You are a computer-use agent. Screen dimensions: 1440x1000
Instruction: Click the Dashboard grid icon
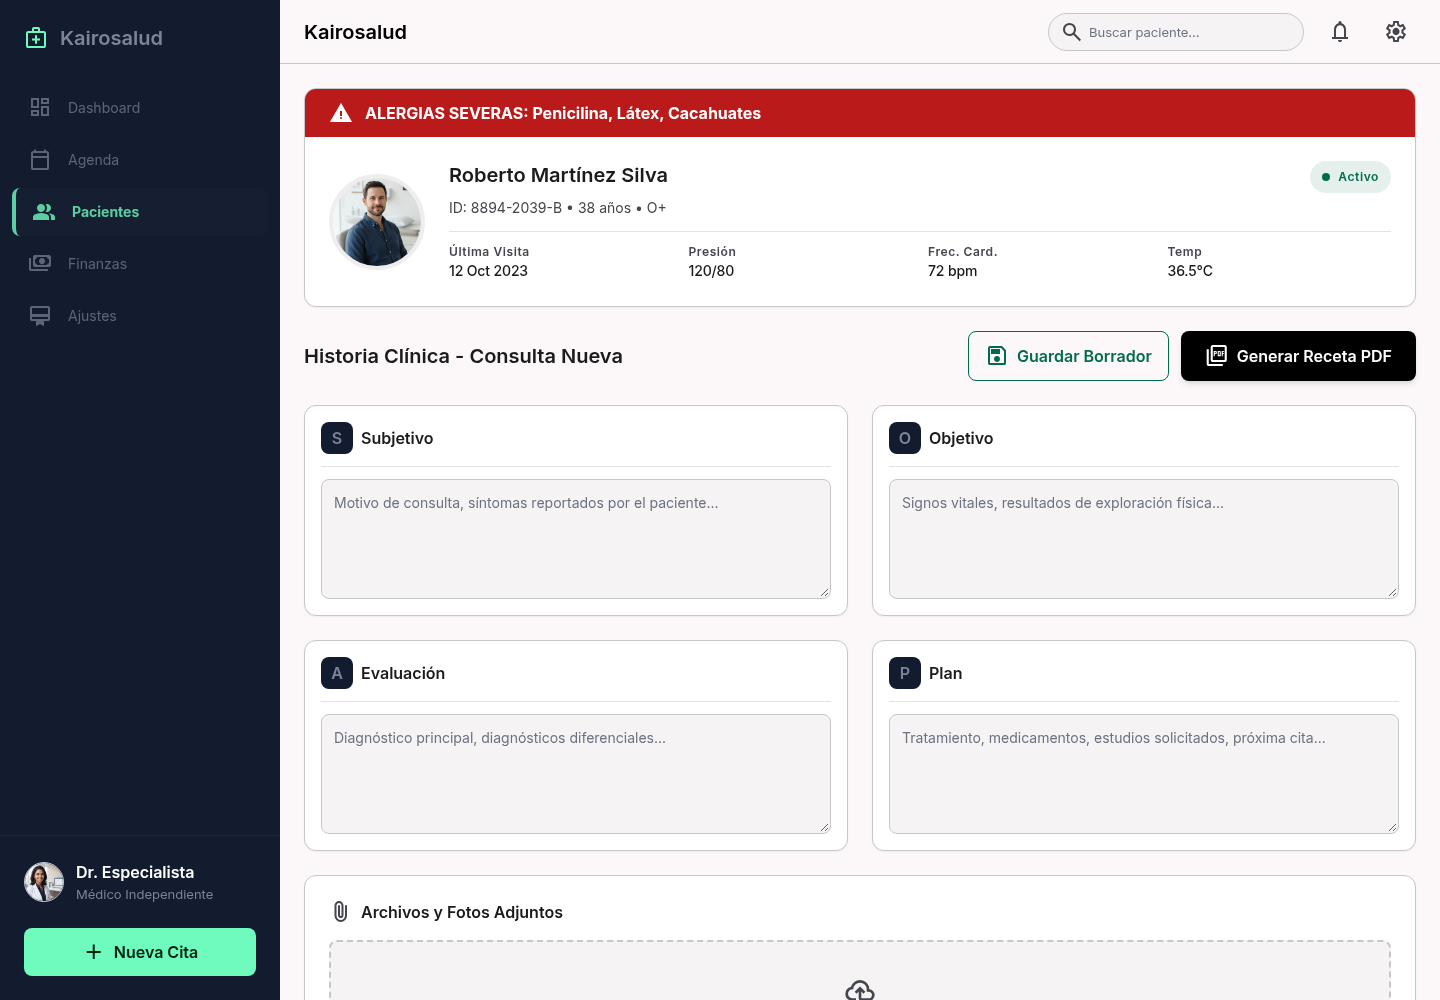40,107
